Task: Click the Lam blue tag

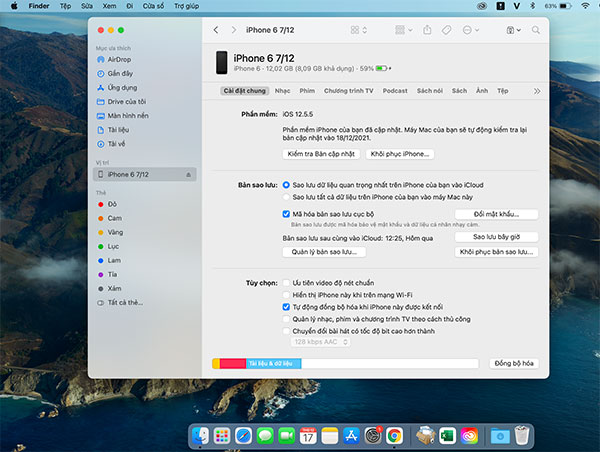Action: [109, 261]
